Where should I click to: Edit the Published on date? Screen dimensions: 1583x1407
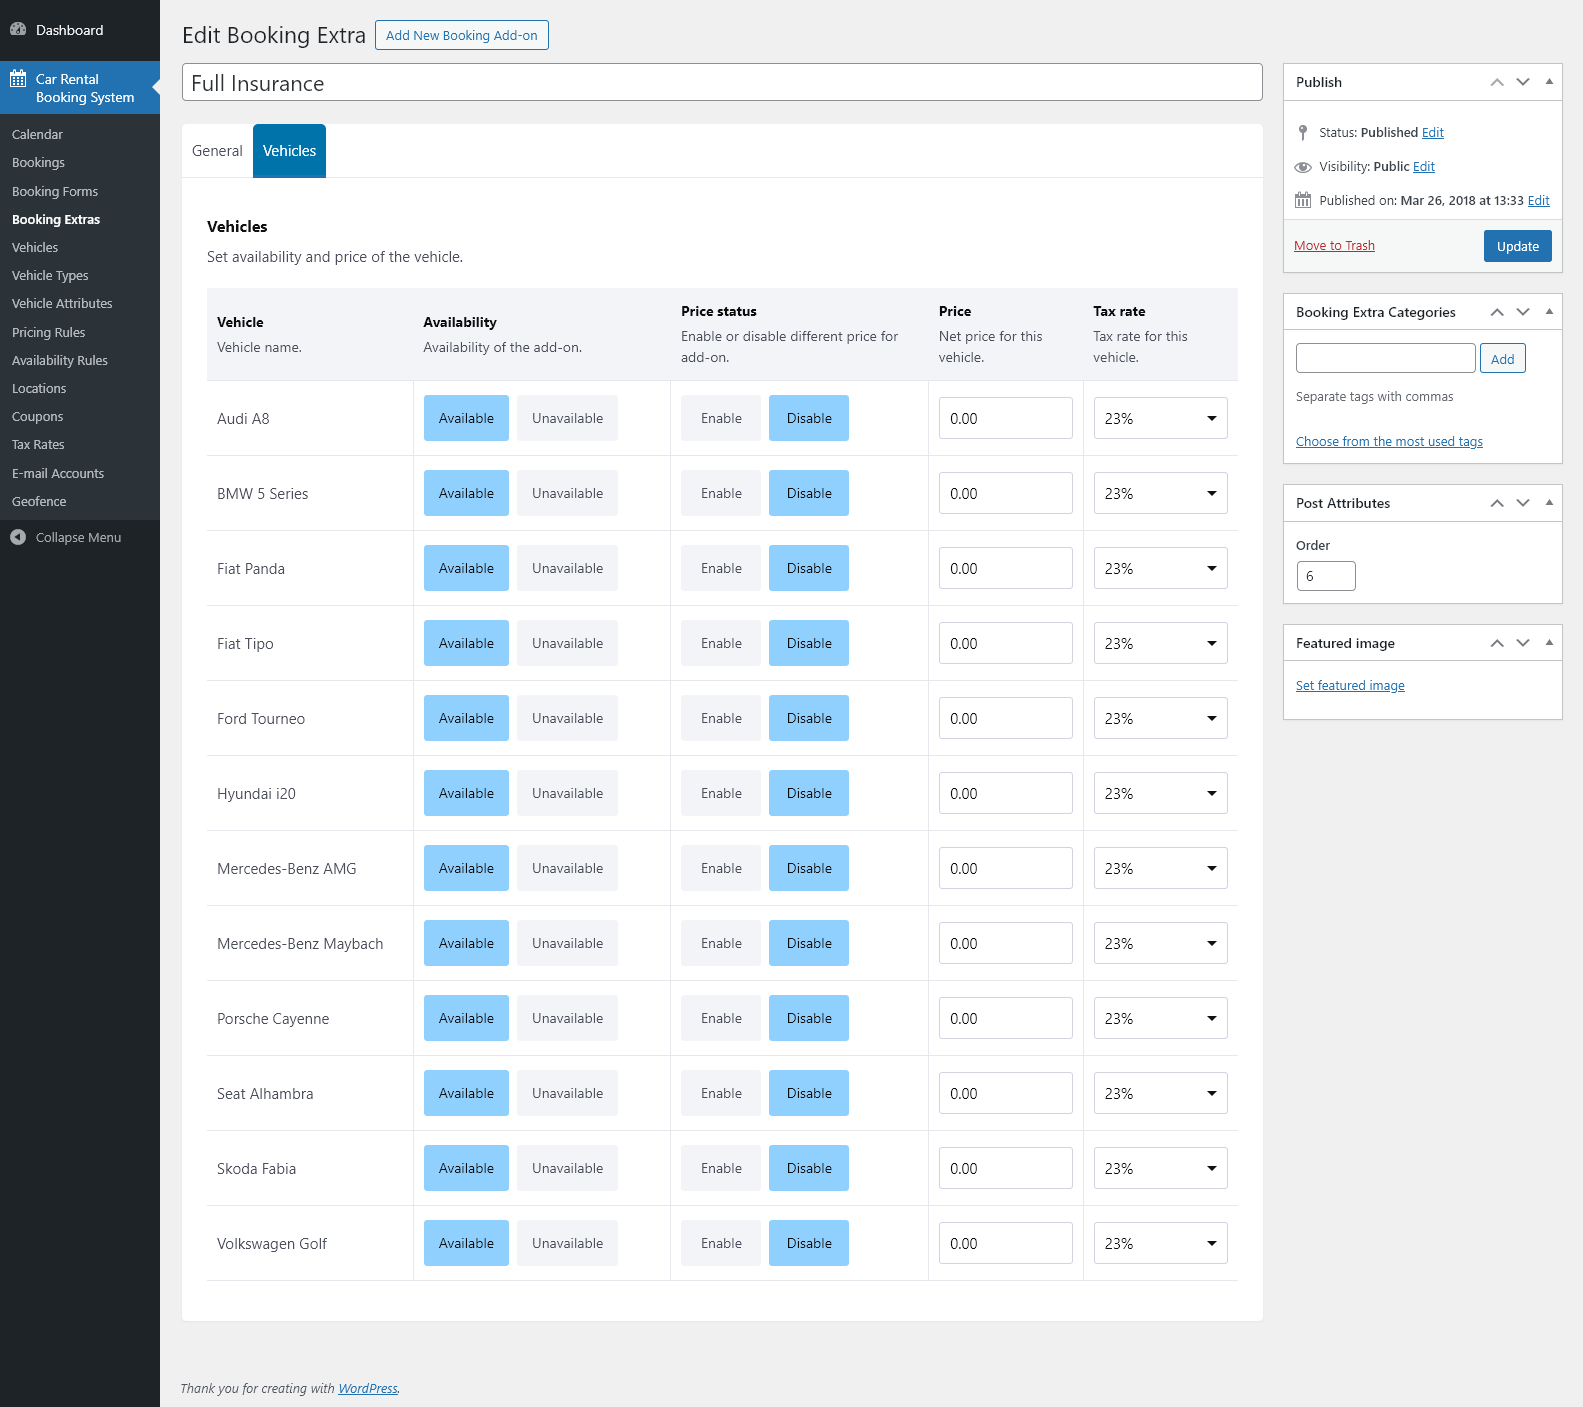(x=1539, y=201)
